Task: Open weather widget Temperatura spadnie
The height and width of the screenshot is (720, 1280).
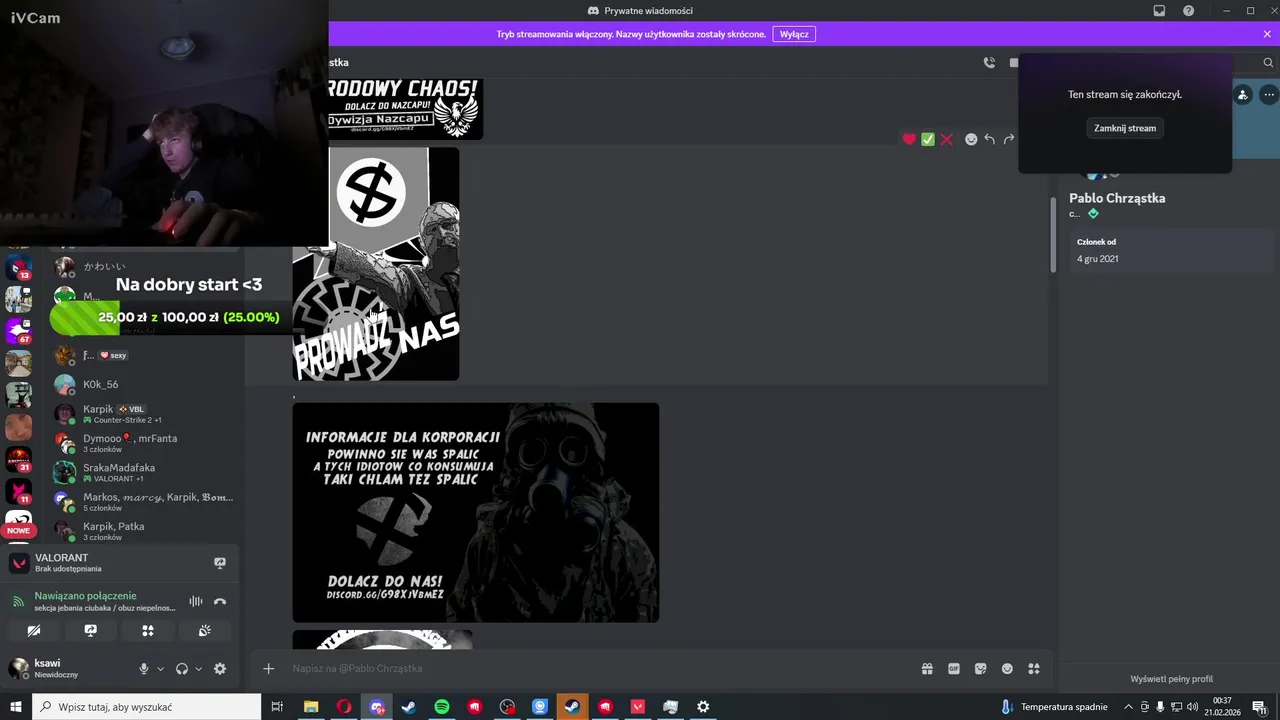Action: pos(1055,707)
